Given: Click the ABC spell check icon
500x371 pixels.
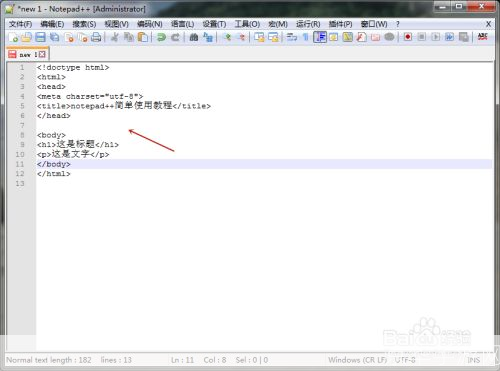Looking at the screenshot, I should tap(482, 37).
